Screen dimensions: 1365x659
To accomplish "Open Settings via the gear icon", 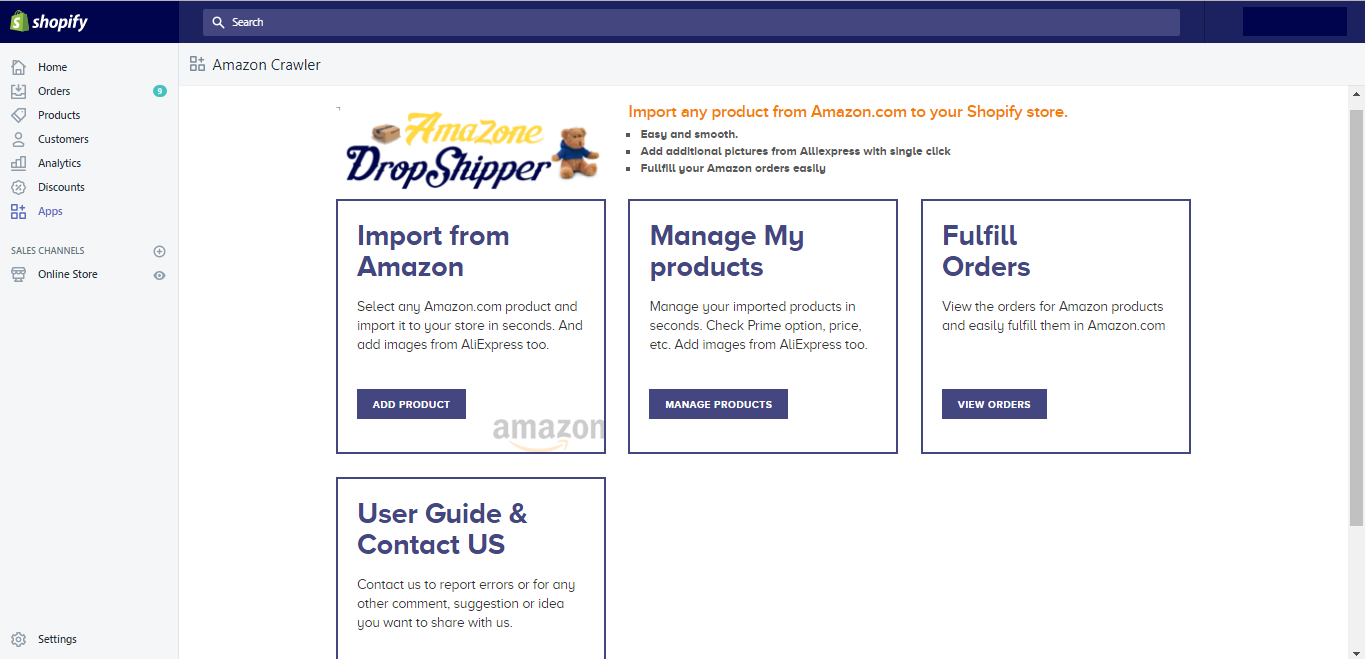I will pyautogui.click(x=17, y=638).
